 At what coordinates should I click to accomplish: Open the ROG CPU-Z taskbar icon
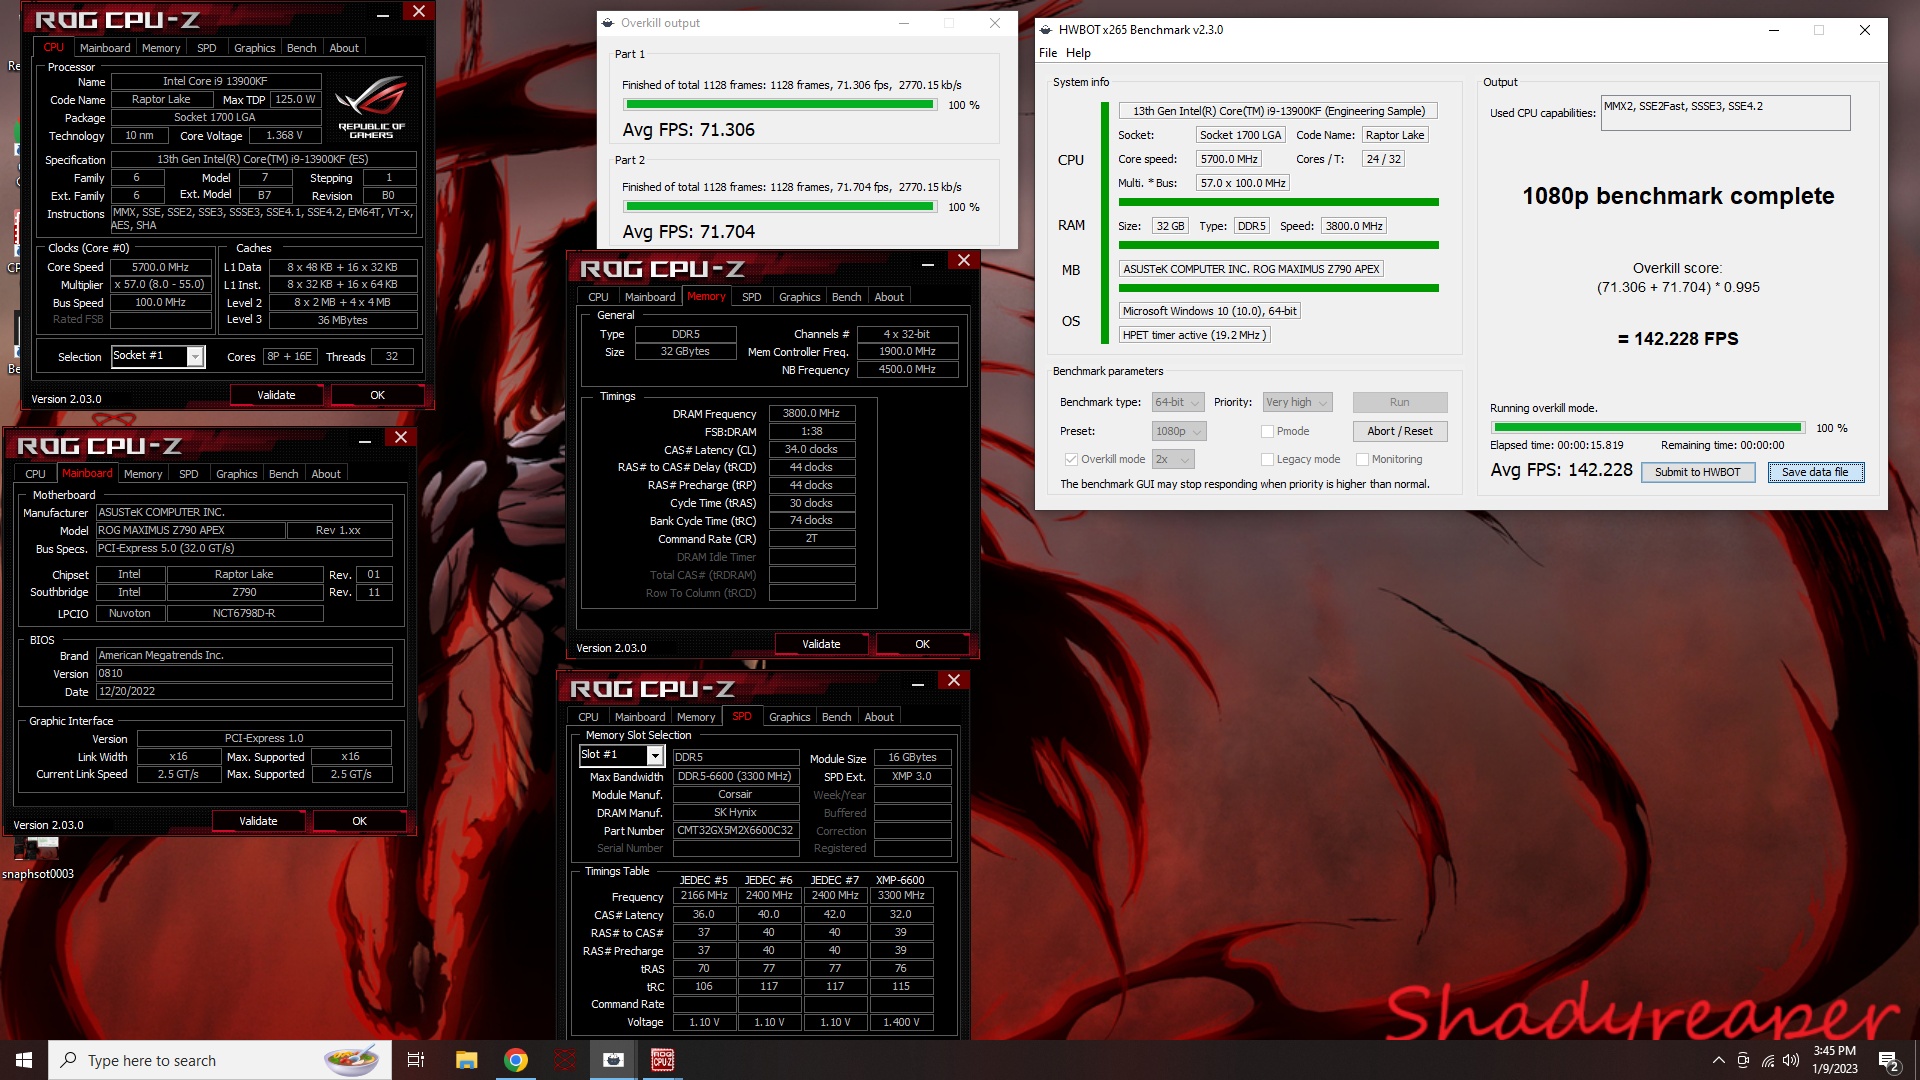[662, 1060]
